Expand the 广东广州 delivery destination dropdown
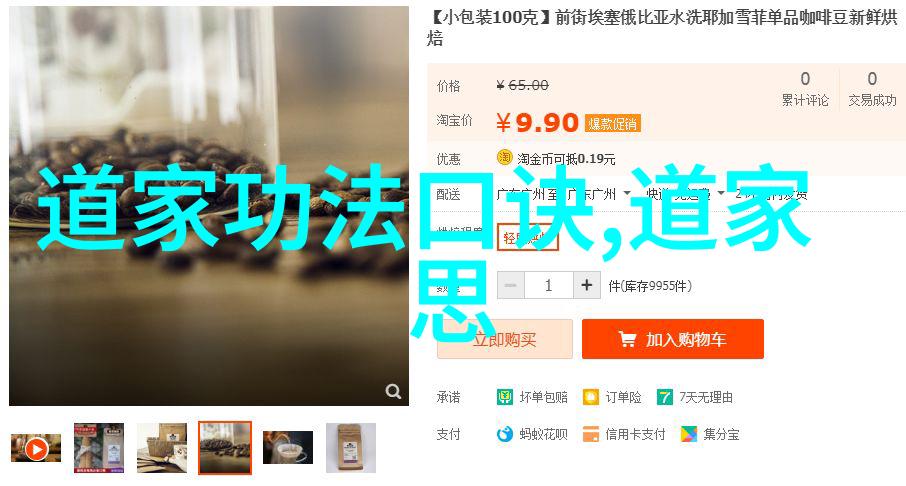Viewport: 906px width, 486px height. point(627,193)
